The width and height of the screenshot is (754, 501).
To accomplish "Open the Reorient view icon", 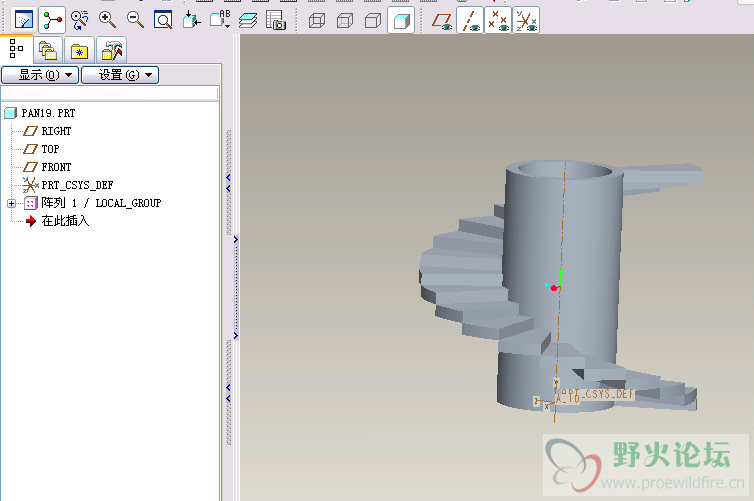I will [x=191, y=20].
